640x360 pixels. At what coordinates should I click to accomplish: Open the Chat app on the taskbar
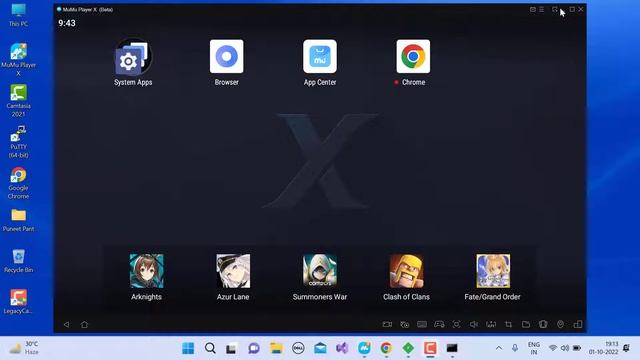point(253,348)
